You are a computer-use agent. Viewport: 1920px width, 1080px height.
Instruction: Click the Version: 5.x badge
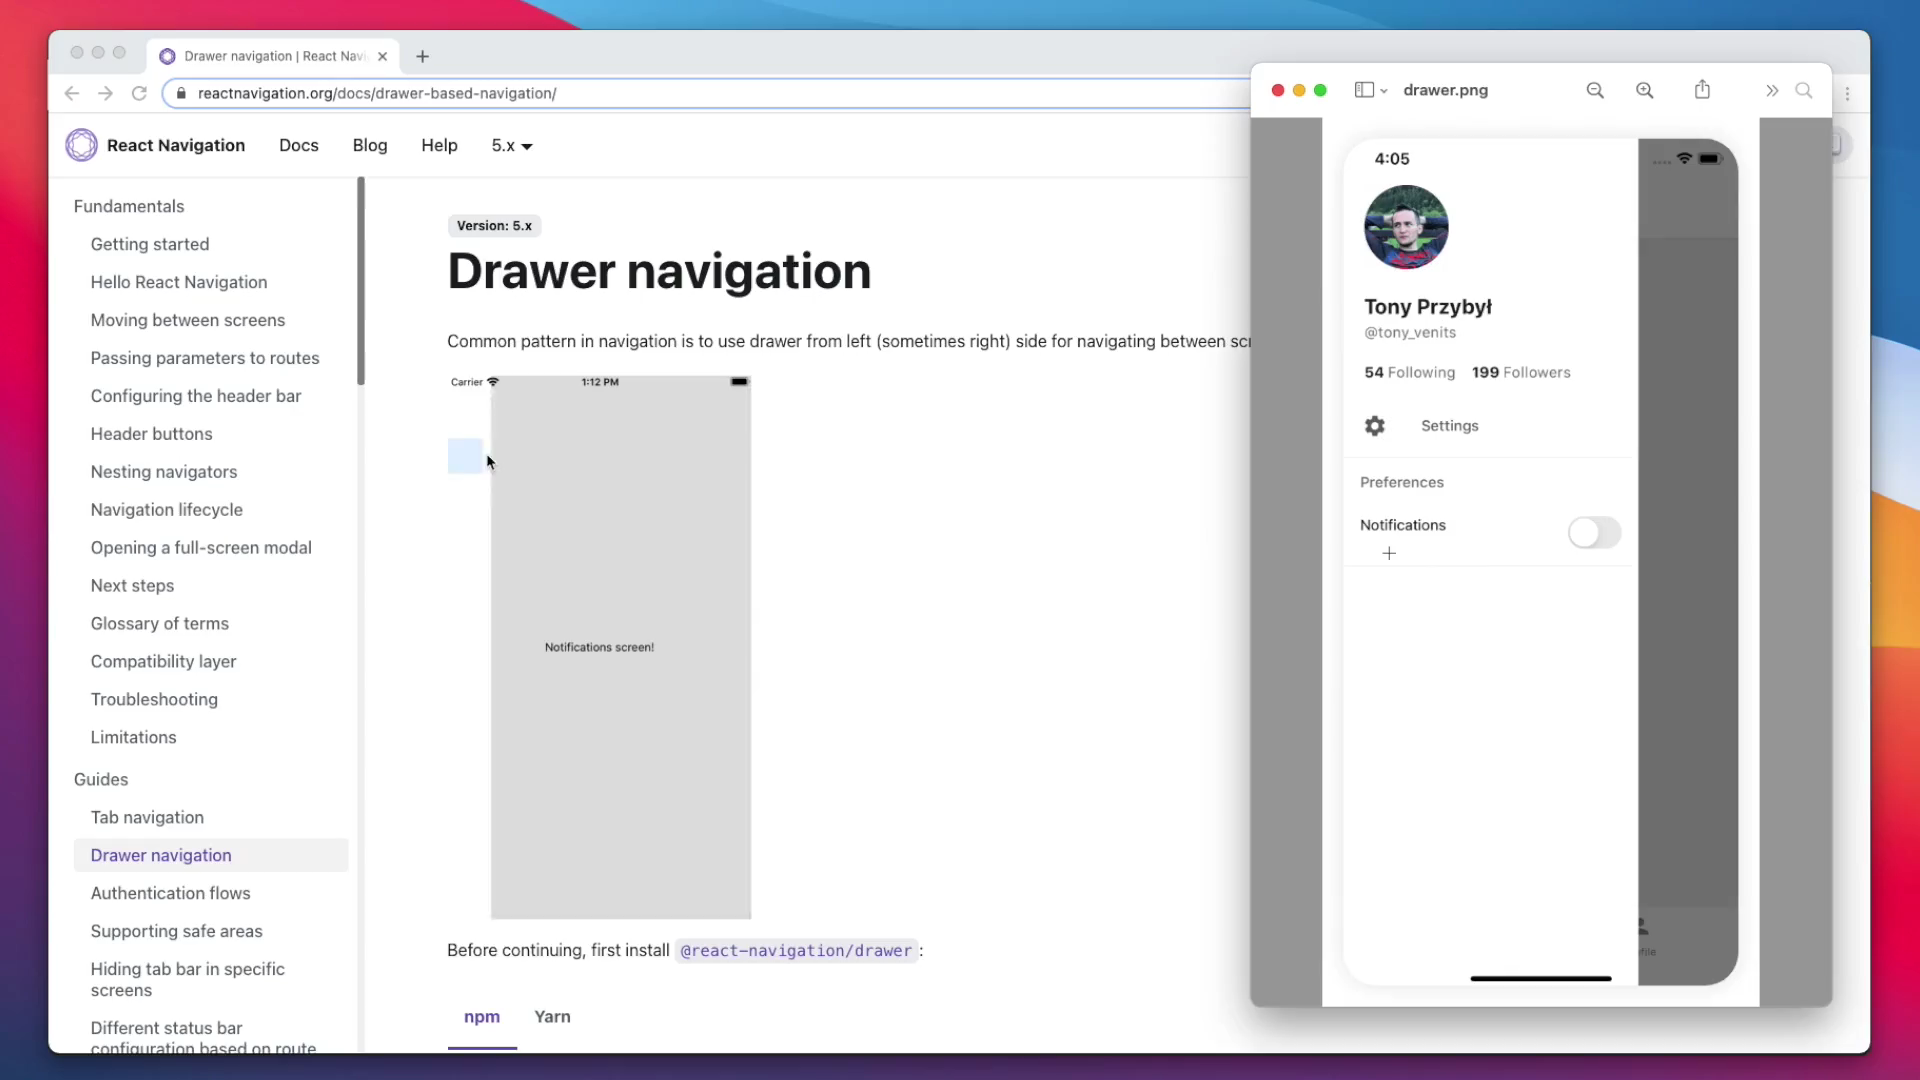pyautogui.click(x=494, y=226)
